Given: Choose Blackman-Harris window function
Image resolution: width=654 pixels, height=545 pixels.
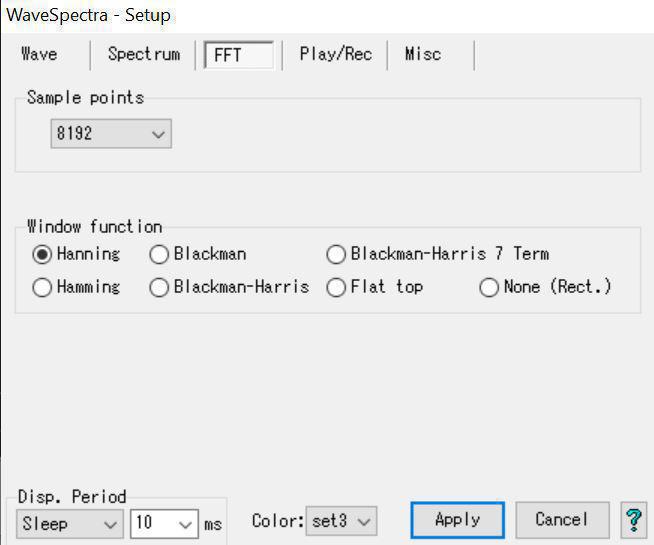Looking at the screenshot, I should click(159, 287).
